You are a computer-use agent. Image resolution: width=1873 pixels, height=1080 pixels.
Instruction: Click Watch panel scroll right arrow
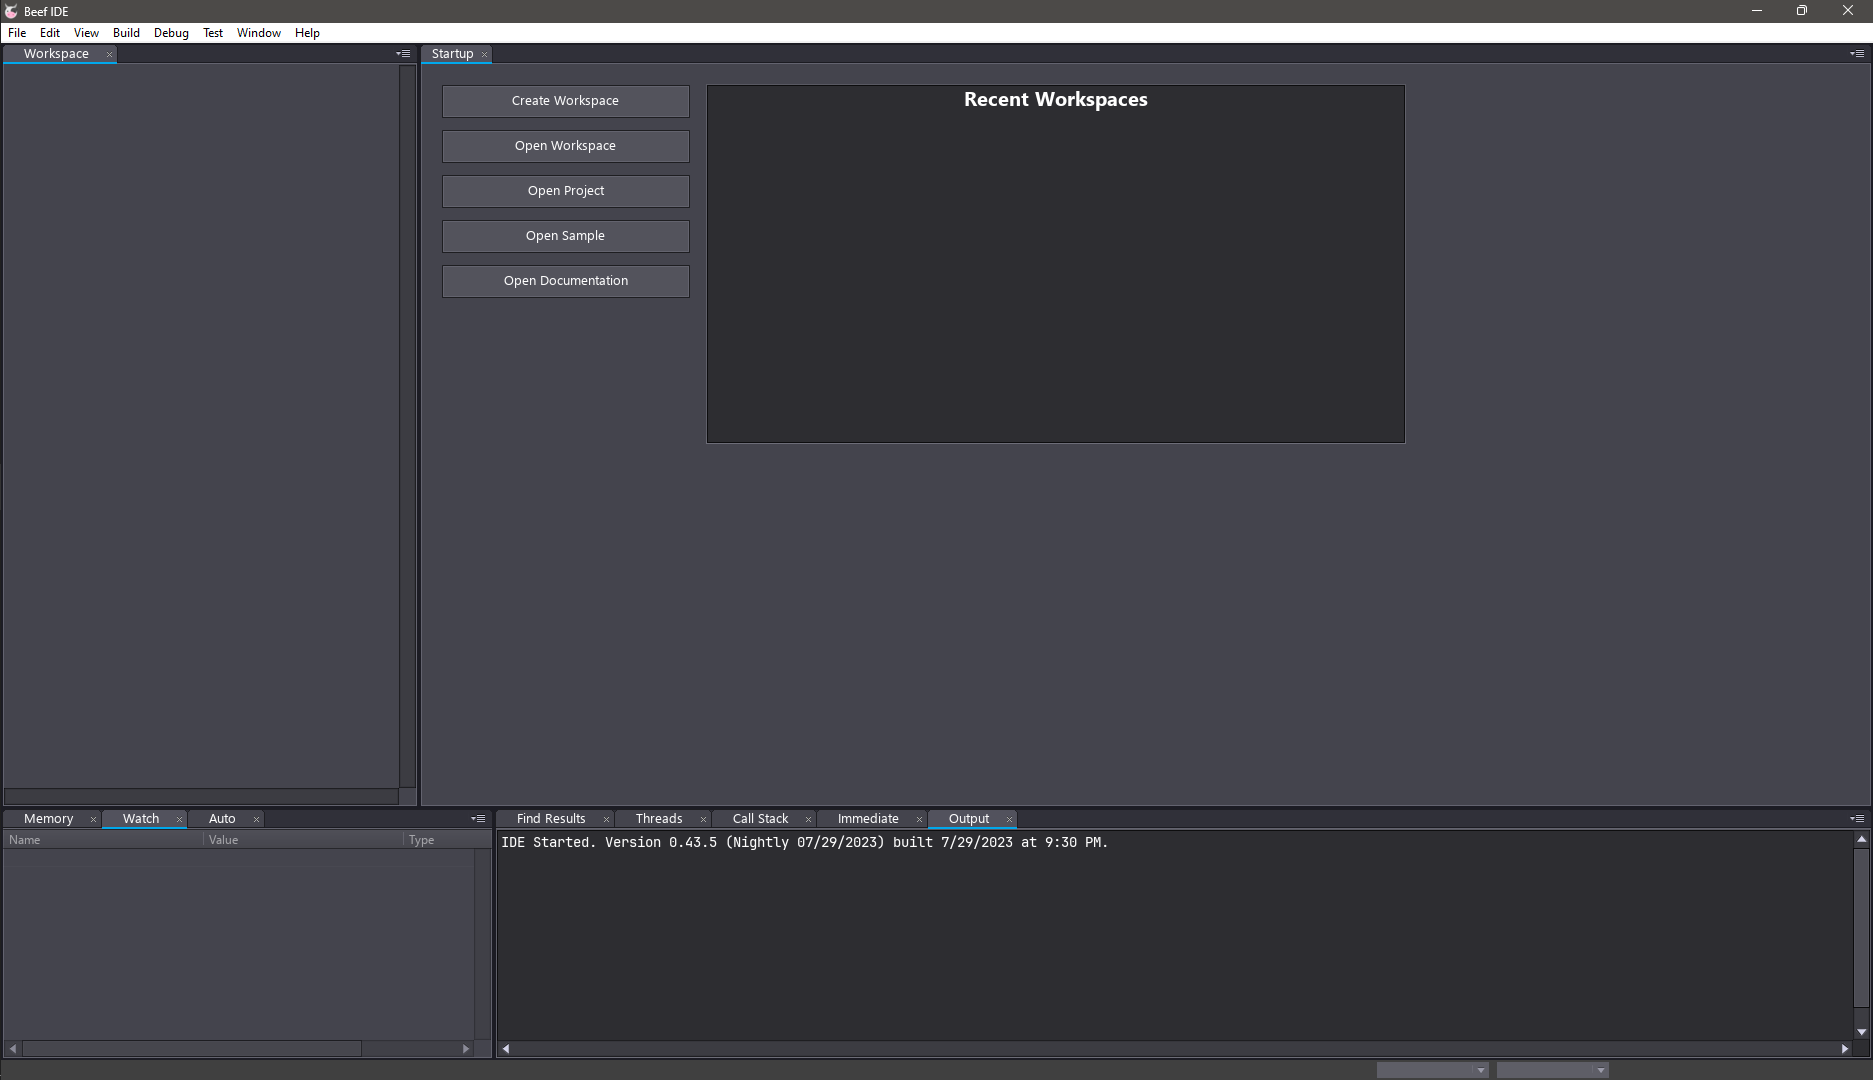click(465, 1049)
